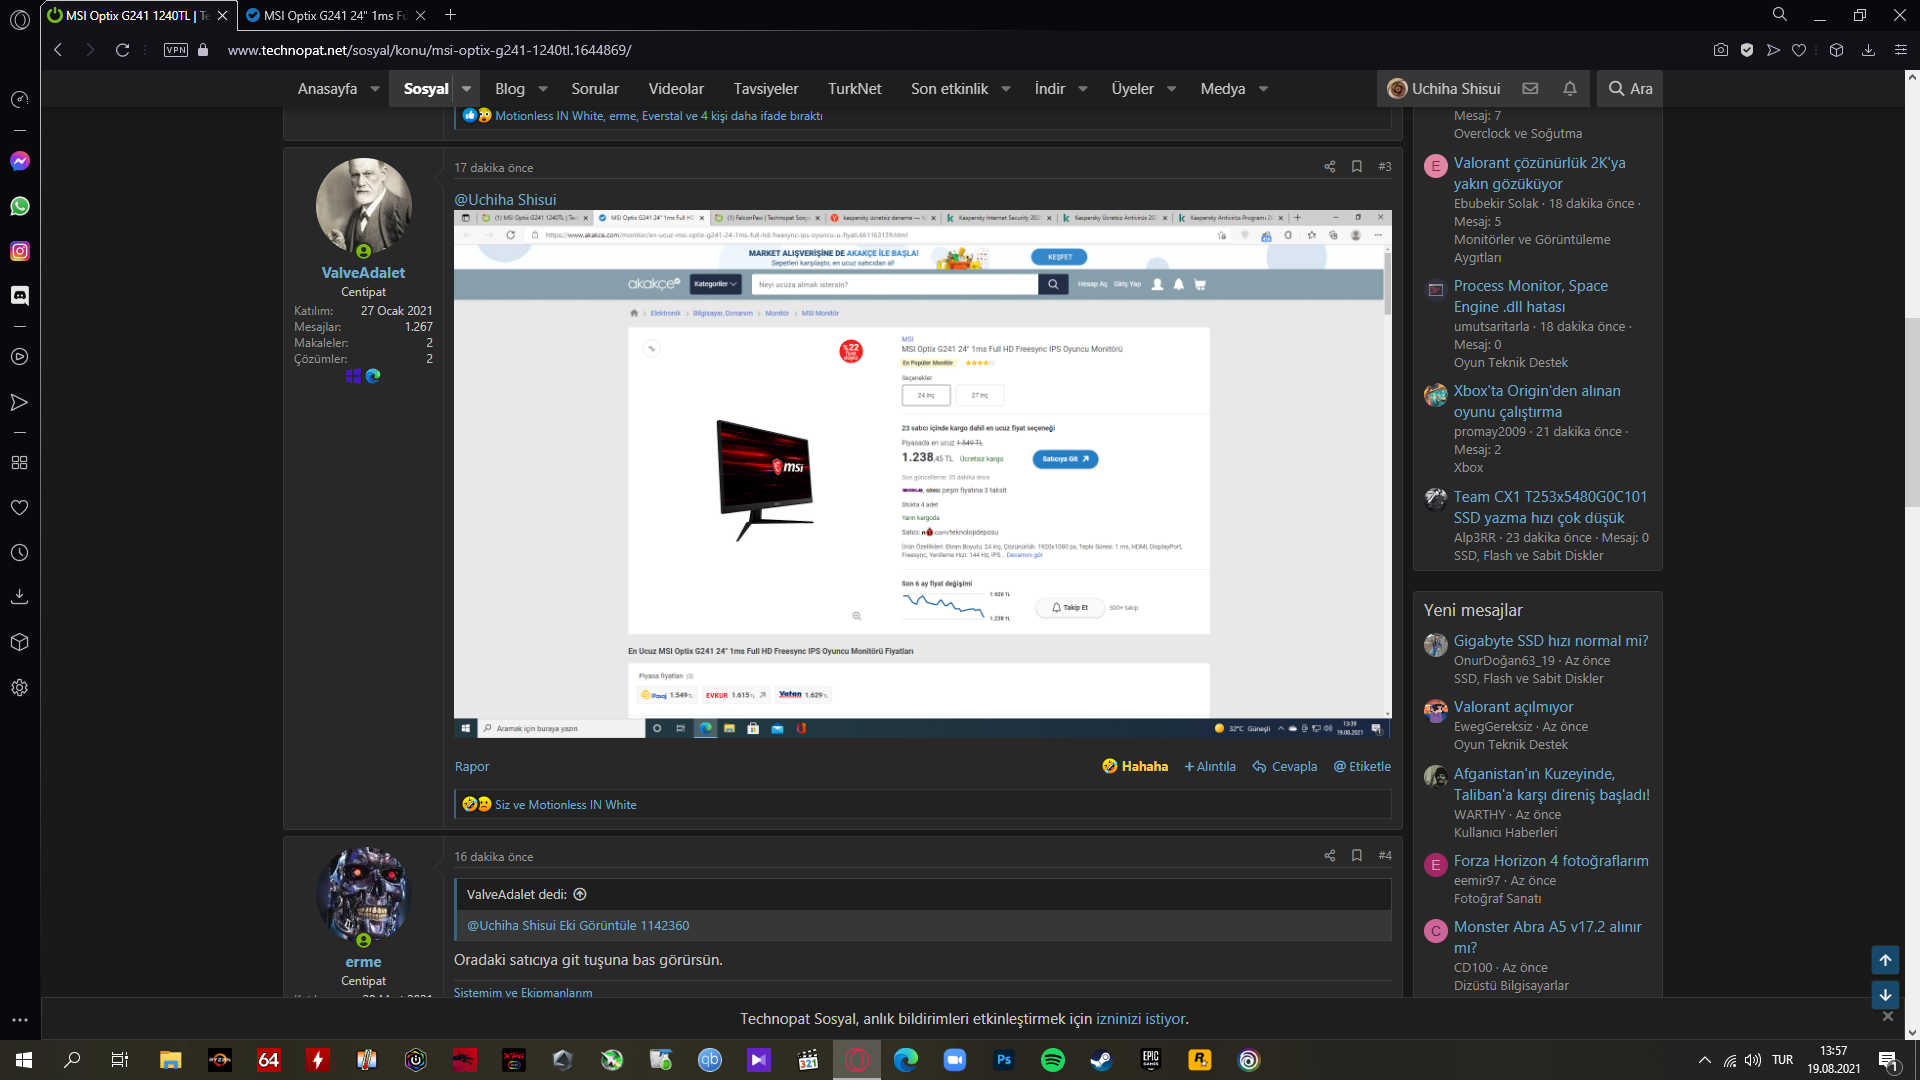Jump to page top arrow button
Image resolution: width=1920 pixels, height=1080 pixels.
(x=1884, y=960)
